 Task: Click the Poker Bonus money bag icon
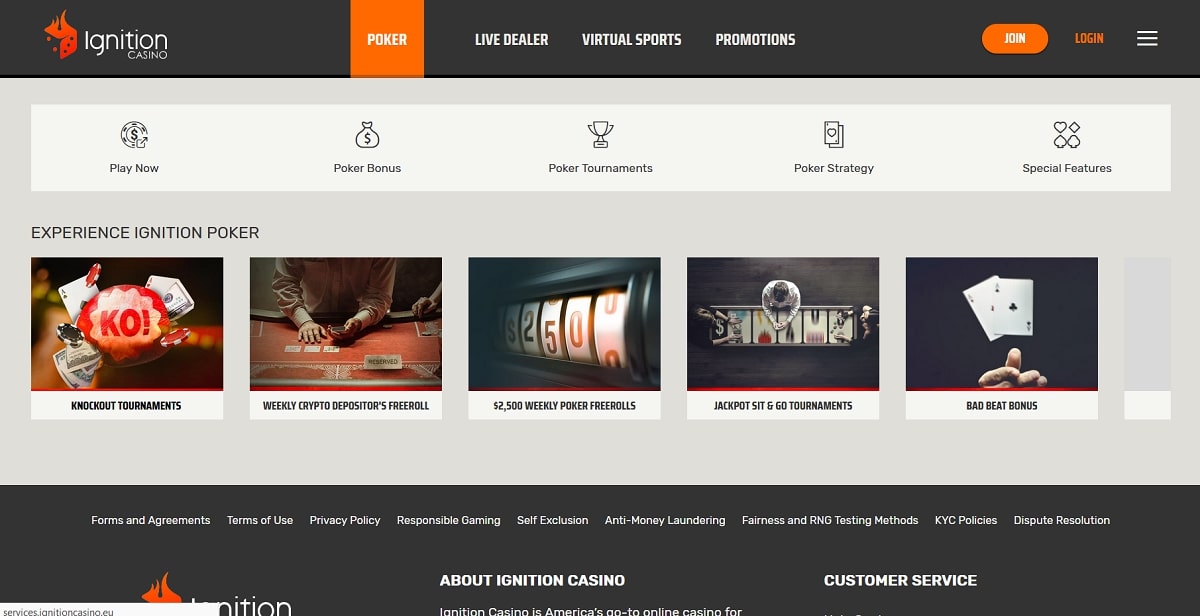[x=367, y=134]
